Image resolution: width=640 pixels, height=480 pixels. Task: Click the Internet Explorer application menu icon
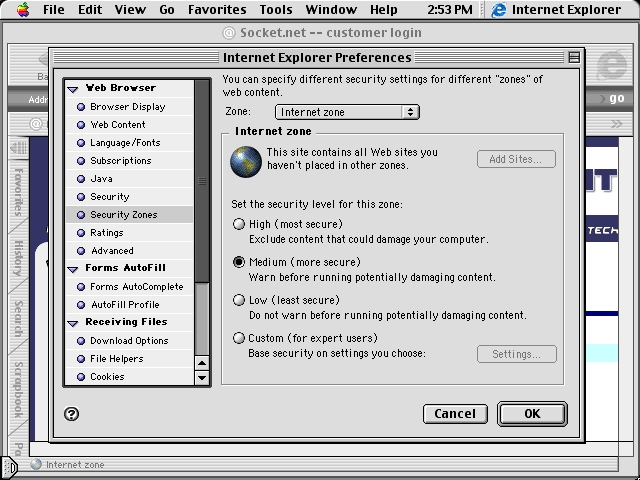(x=498, y=10)
